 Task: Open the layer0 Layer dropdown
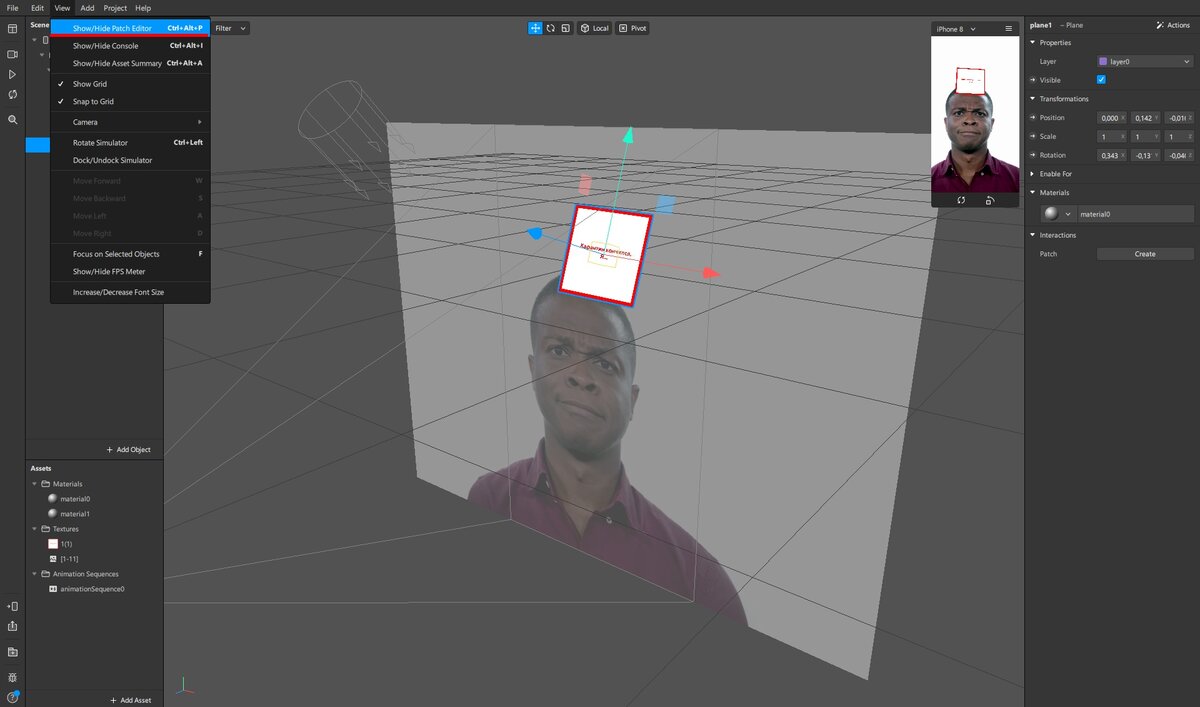pyautogui.click(x=1144, y=61)
